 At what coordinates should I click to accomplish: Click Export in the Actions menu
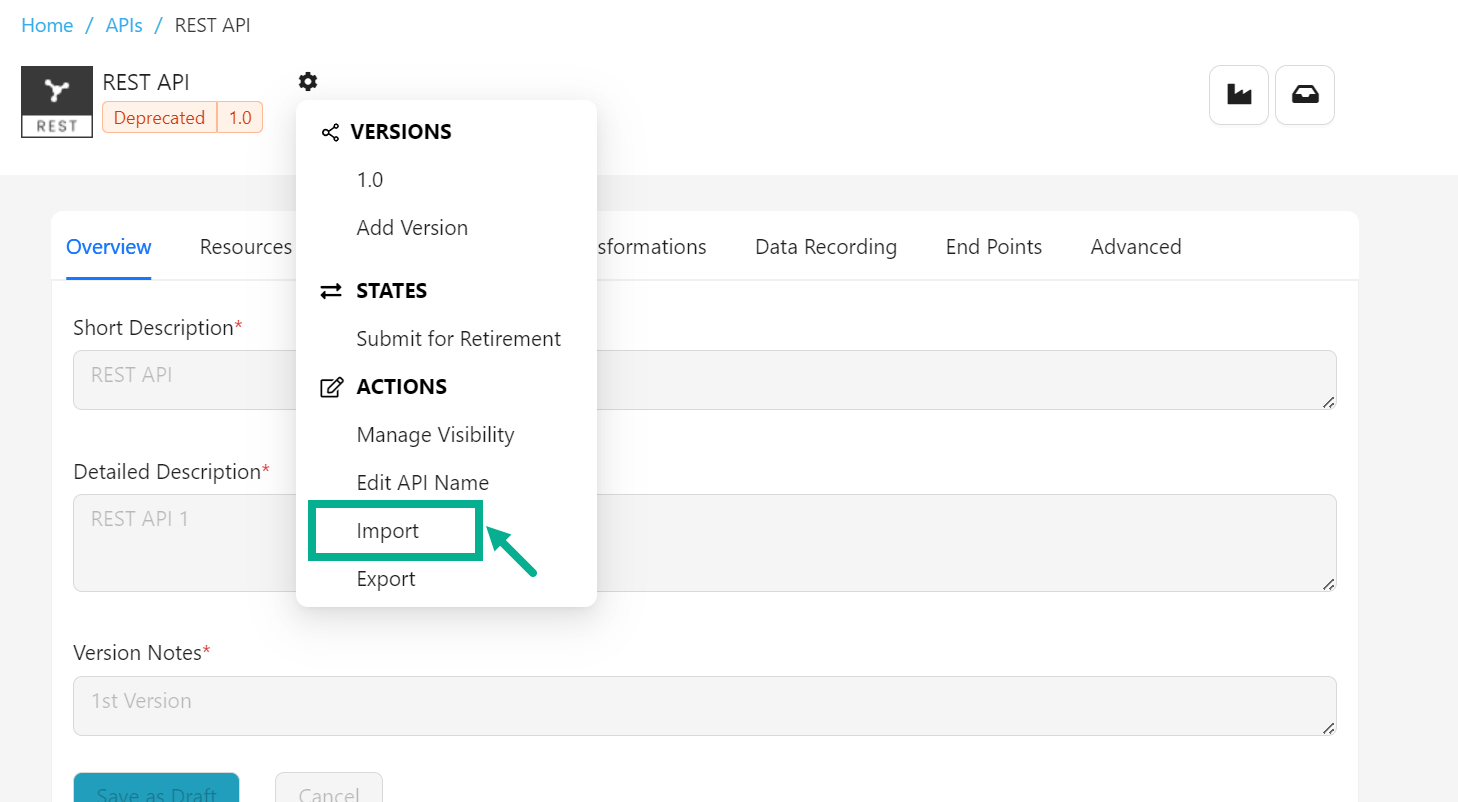coord(386,579)
